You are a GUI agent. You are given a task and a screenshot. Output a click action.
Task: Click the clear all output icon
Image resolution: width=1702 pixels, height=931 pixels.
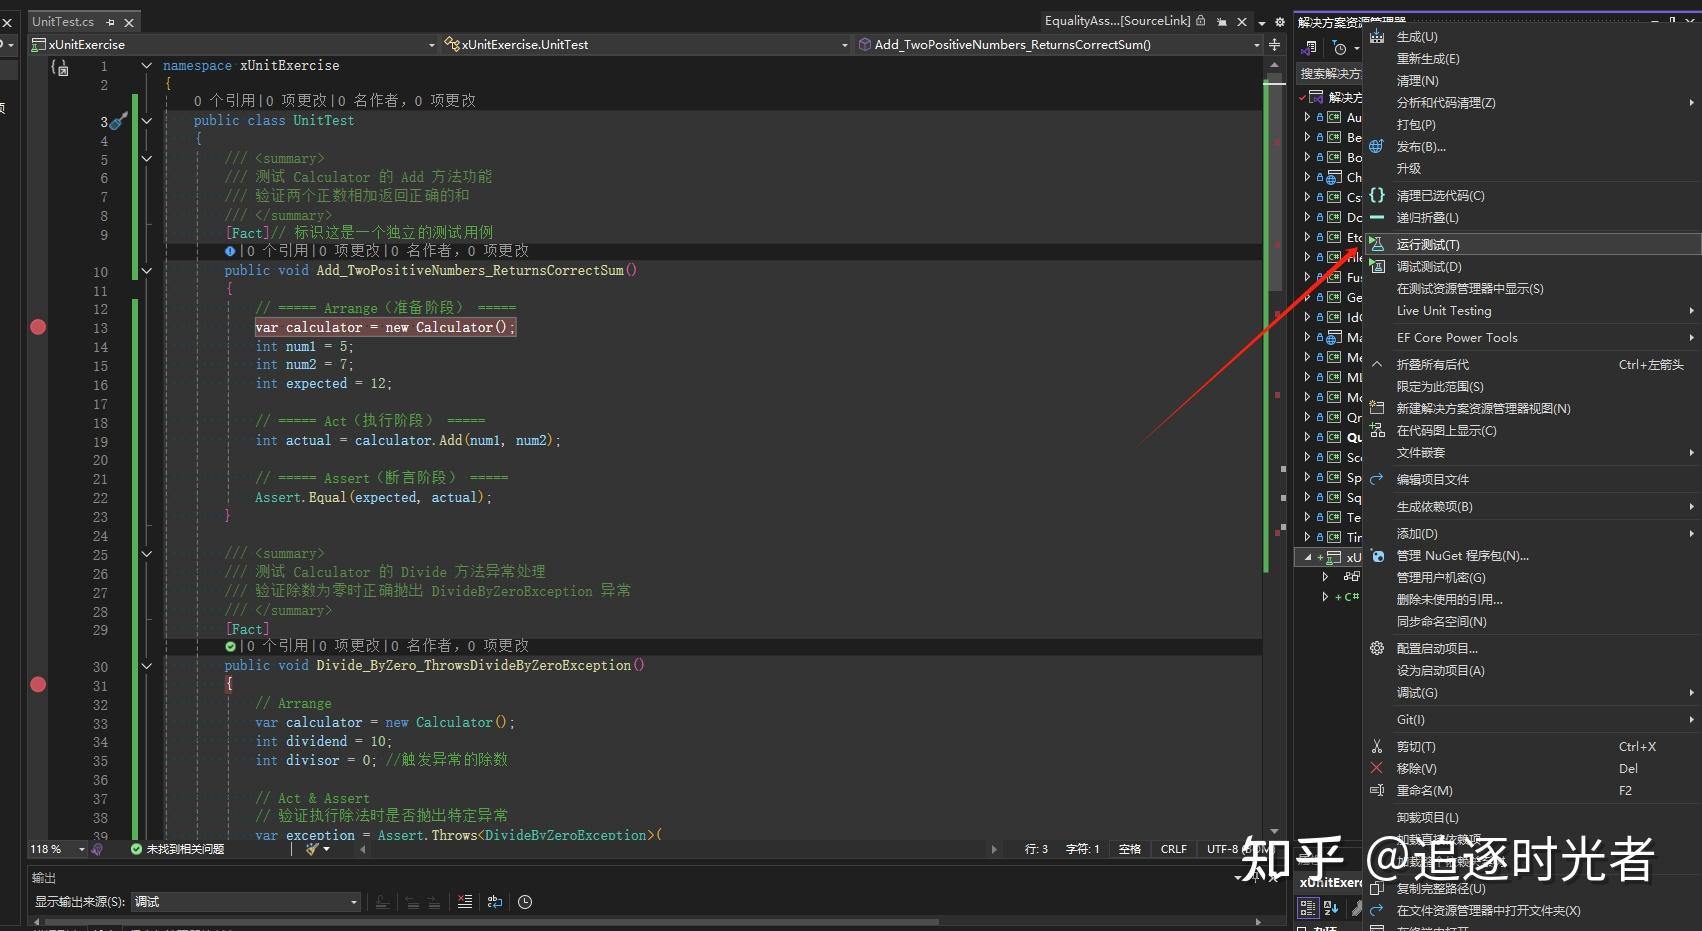[465, 902]
